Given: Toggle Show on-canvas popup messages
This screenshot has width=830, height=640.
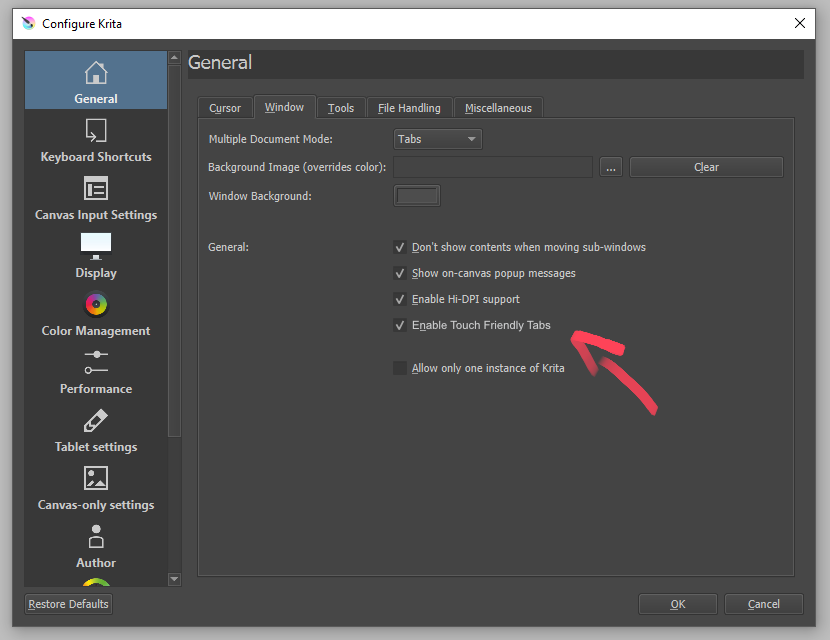Looking at the screenshot, I should 400,273.
